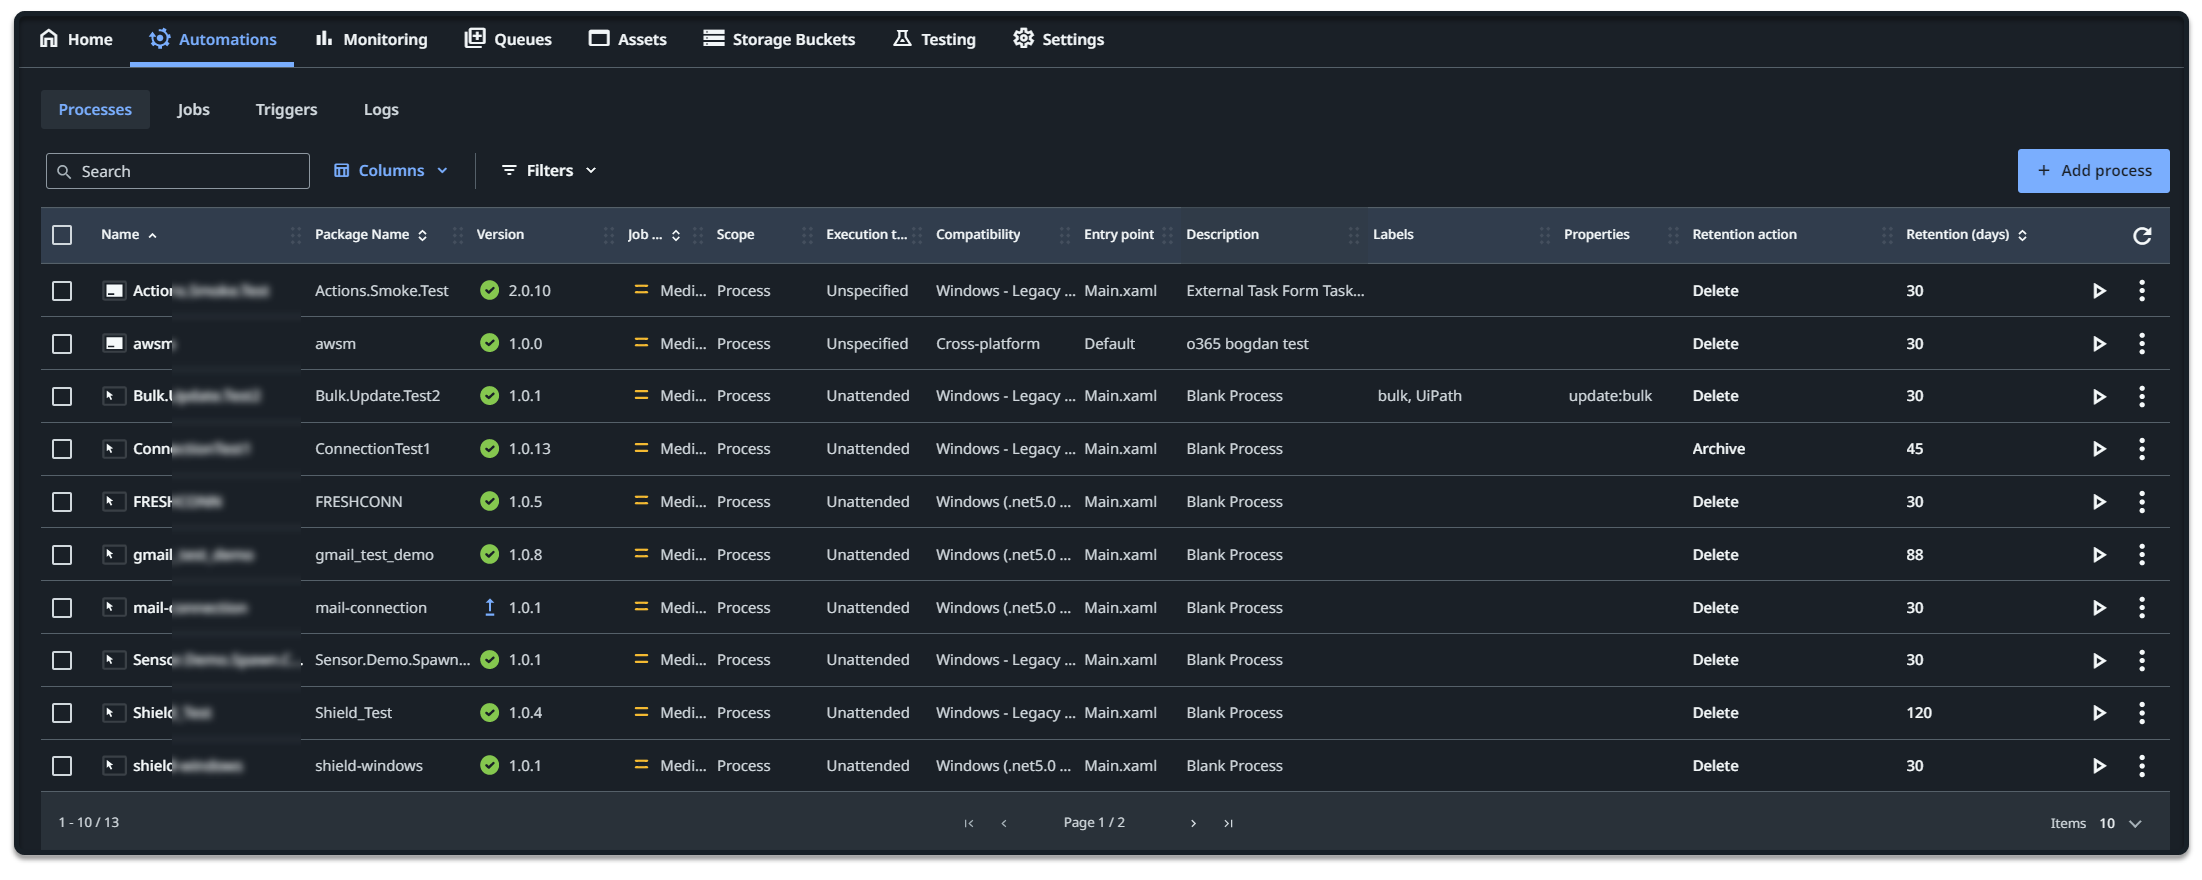Screen dimensions: 2202x880
Task: Sort by Retention (days) column
Action: (1966, 235)
